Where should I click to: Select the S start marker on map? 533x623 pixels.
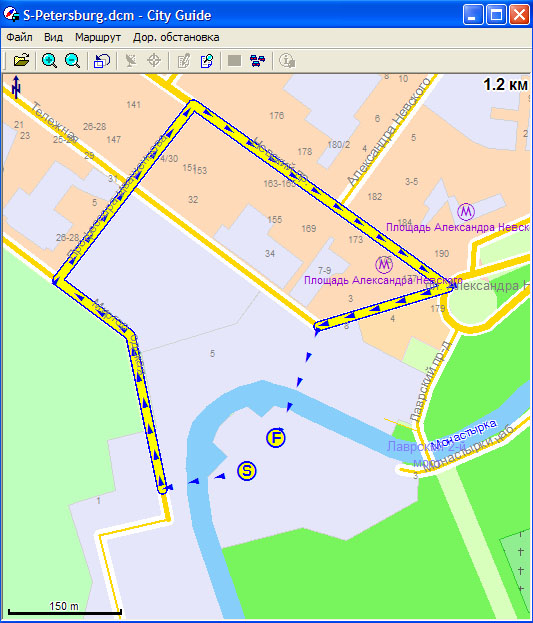point(247,471)
